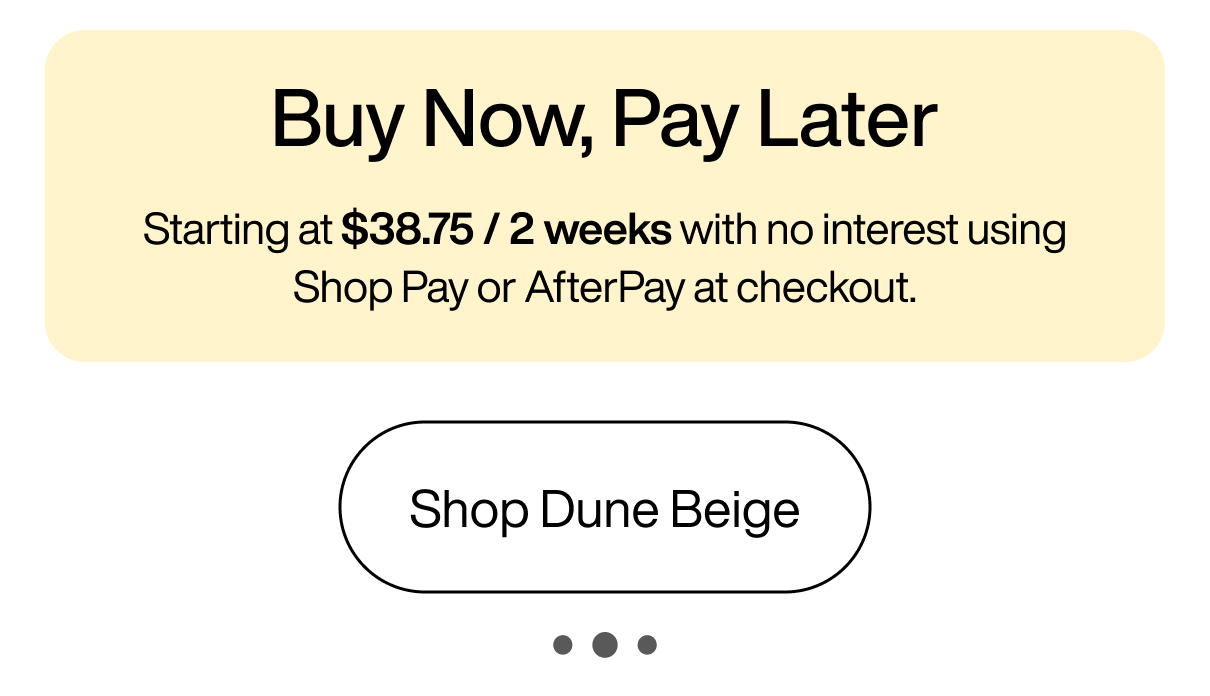Image resolution: width=1210 pixels, height=696 pixels.
Task: Click the active slide position indicator
Action: [604, 644]
